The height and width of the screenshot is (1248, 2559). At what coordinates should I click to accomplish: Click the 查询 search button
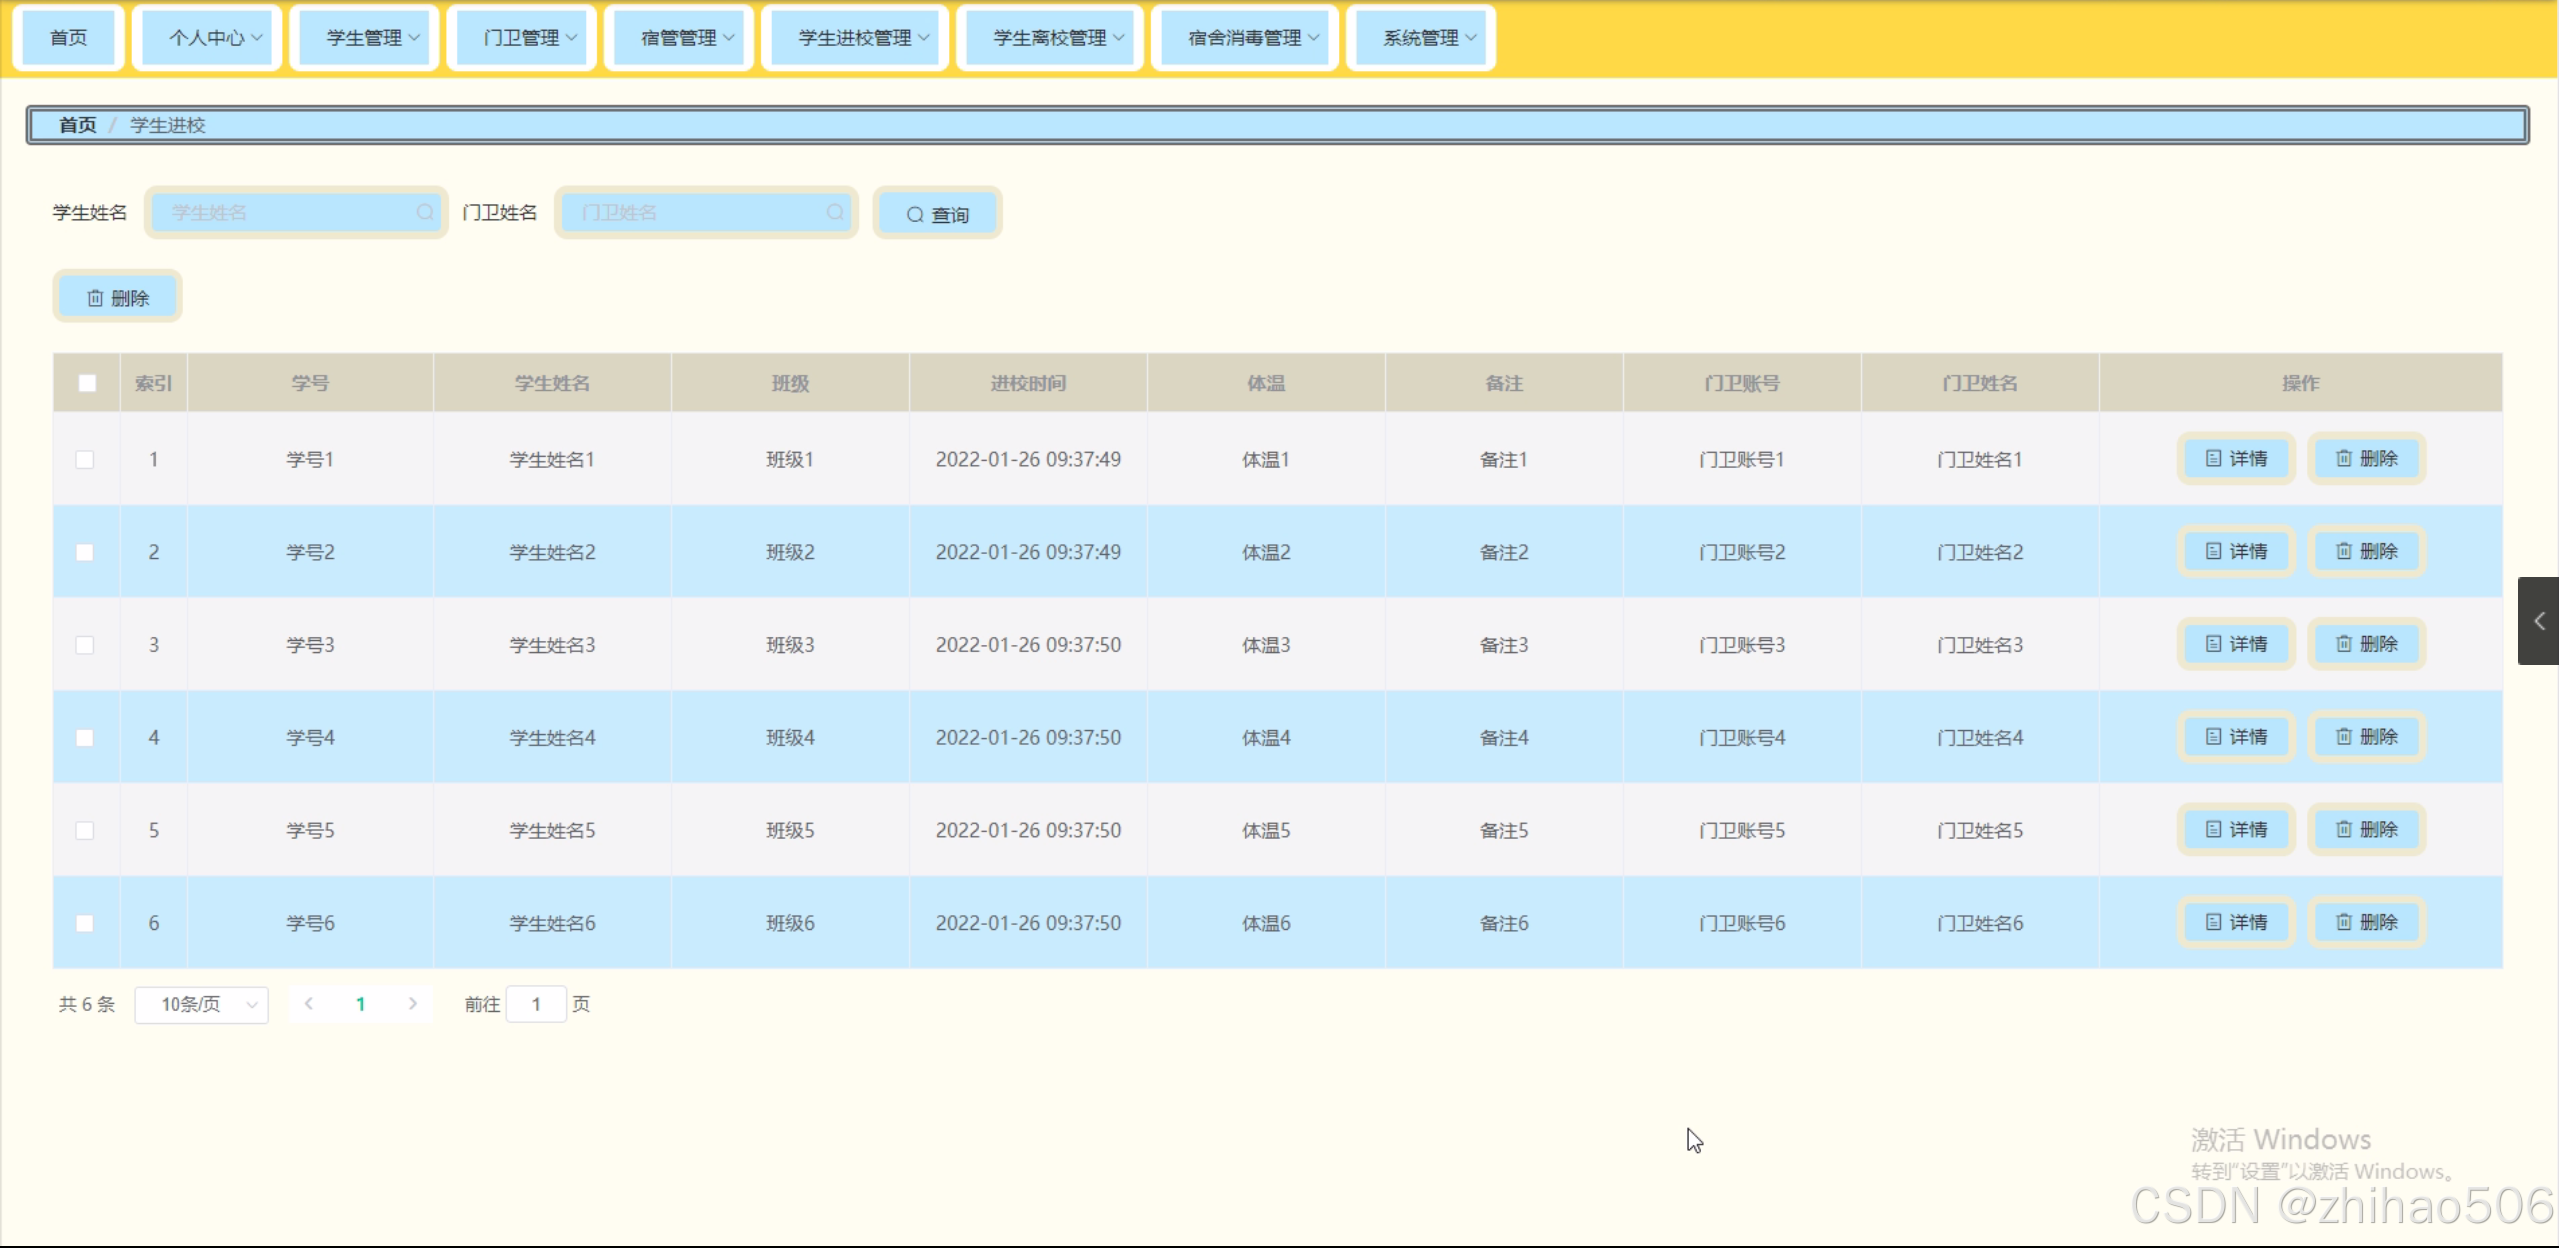pos(937,214)
